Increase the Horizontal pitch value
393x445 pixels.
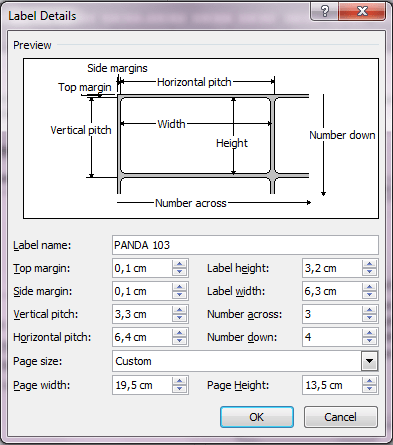coord(180,333)
